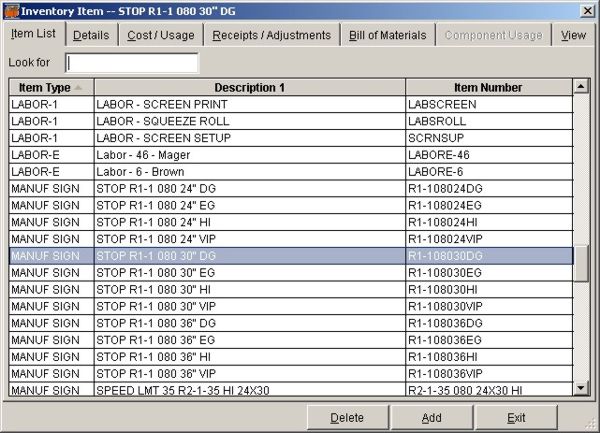This screenshot has height=433, width=600.
Task: Click the vertical scrollbar thumb
Action: 581,264
